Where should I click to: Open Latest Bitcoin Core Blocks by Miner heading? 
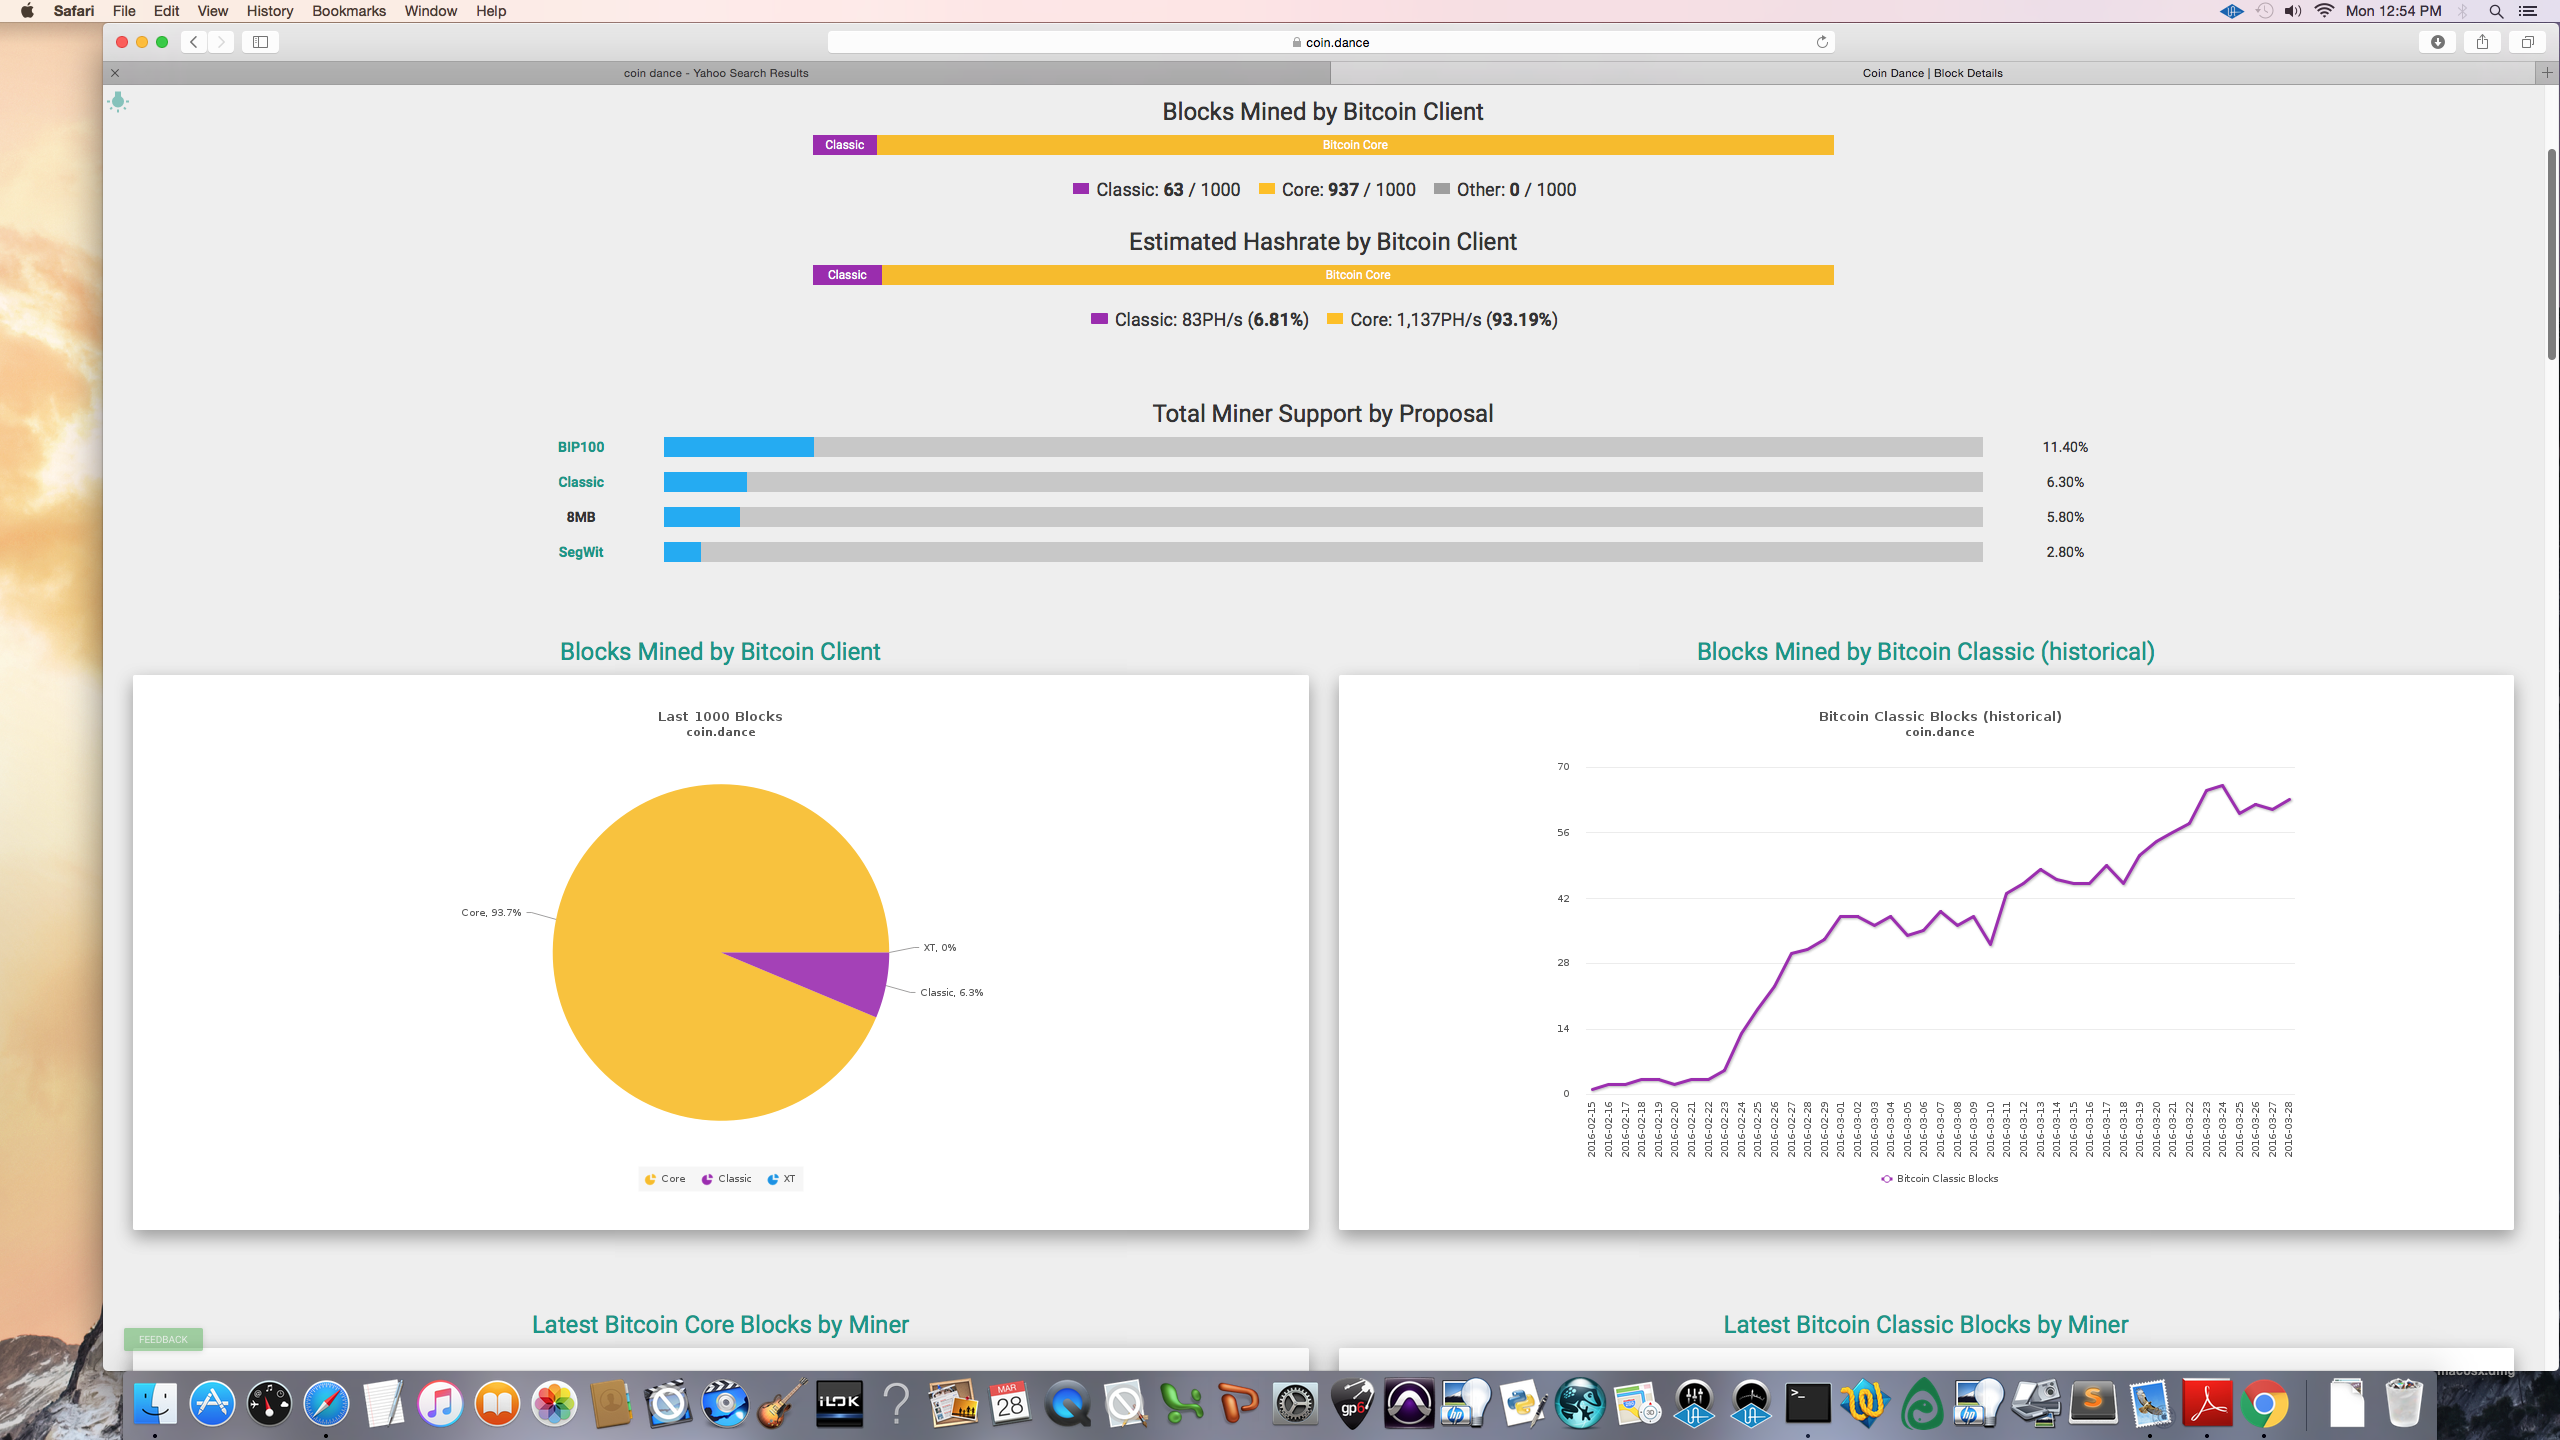point(720,1325)
